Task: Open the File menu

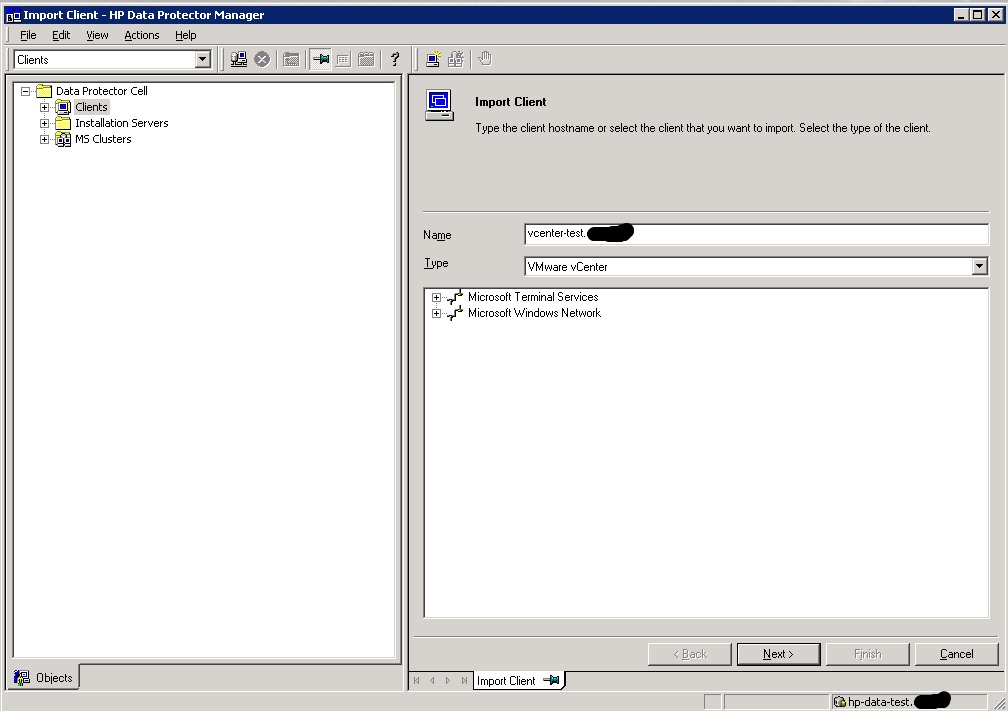Action: tap(28, 35)
